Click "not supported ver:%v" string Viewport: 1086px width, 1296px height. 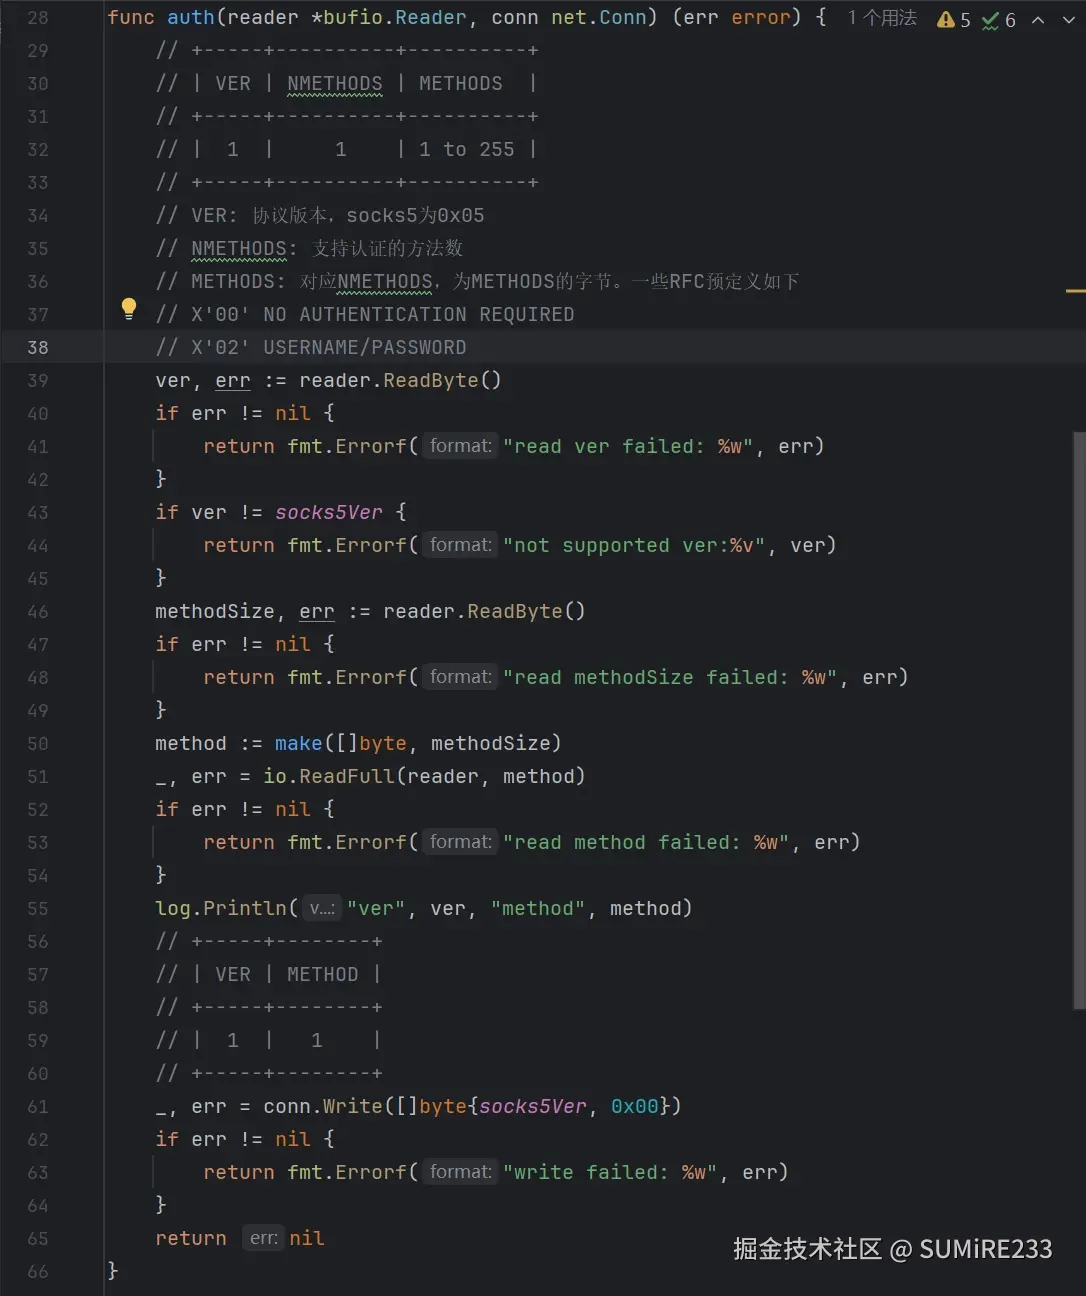(x=634, y=545)
